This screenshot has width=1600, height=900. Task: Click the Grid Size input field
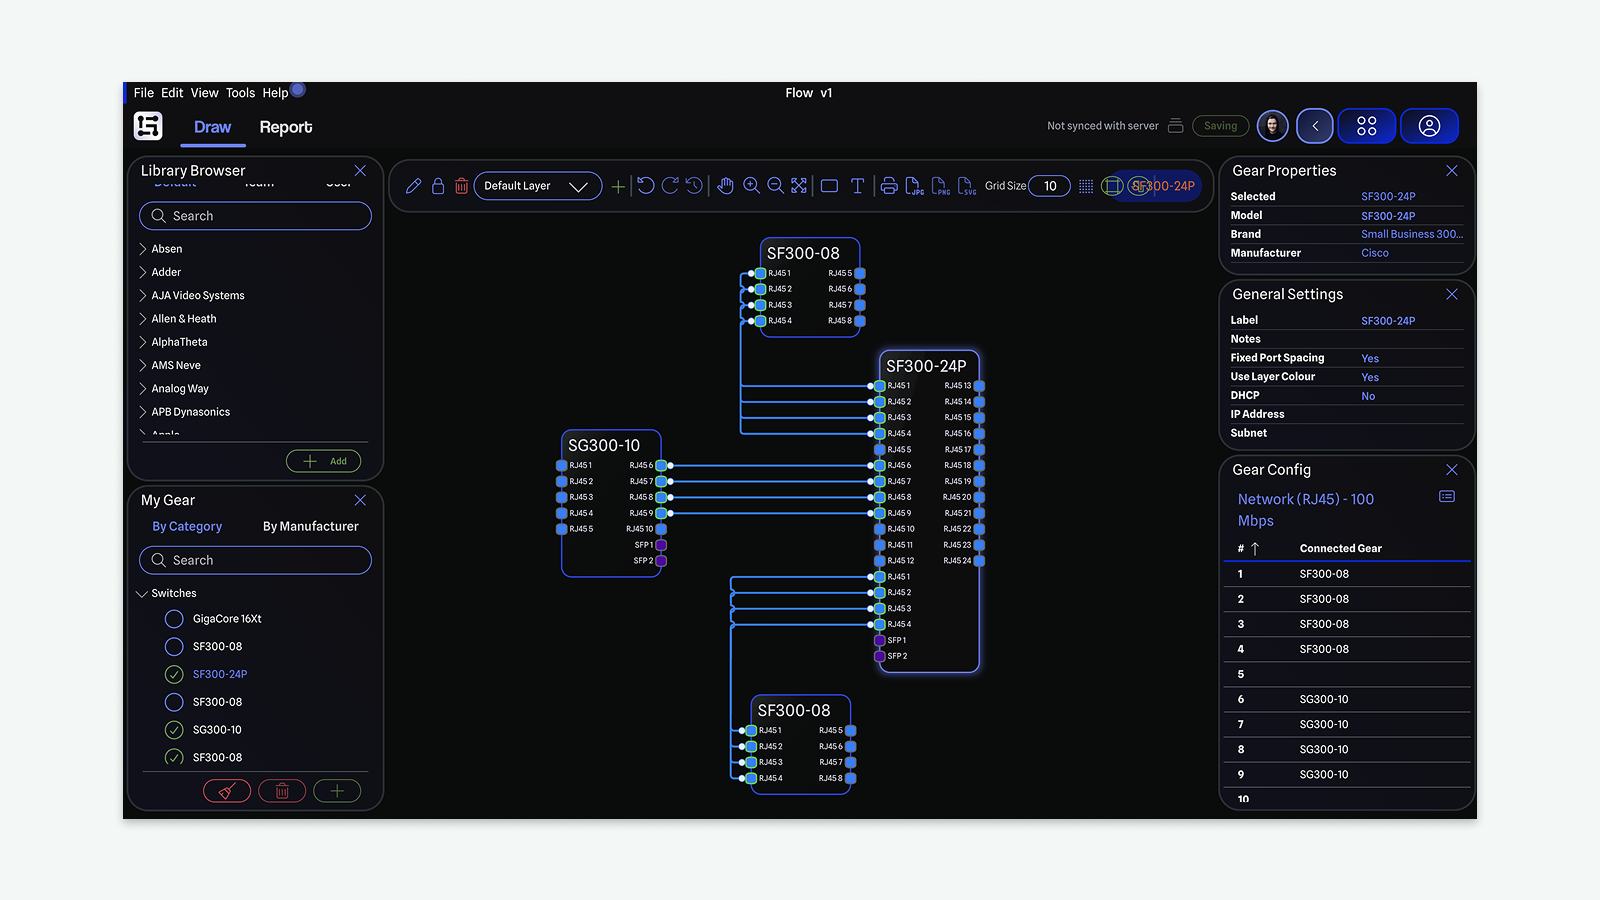pos(1050,186)
